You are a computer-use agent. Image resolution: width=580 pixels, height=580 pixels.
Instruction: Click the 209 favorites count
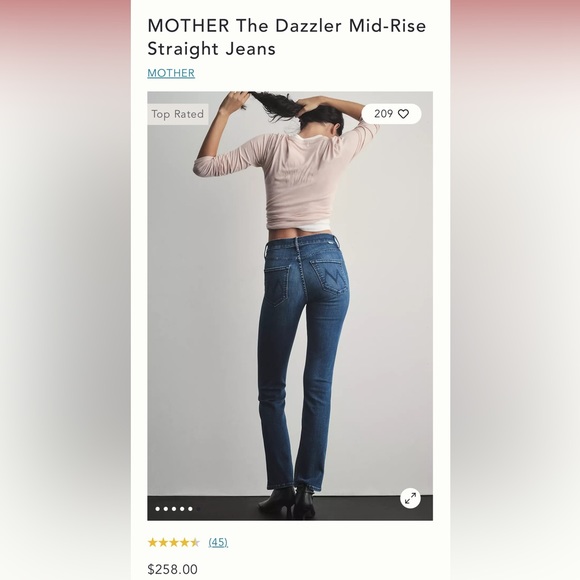click(383, 114)
